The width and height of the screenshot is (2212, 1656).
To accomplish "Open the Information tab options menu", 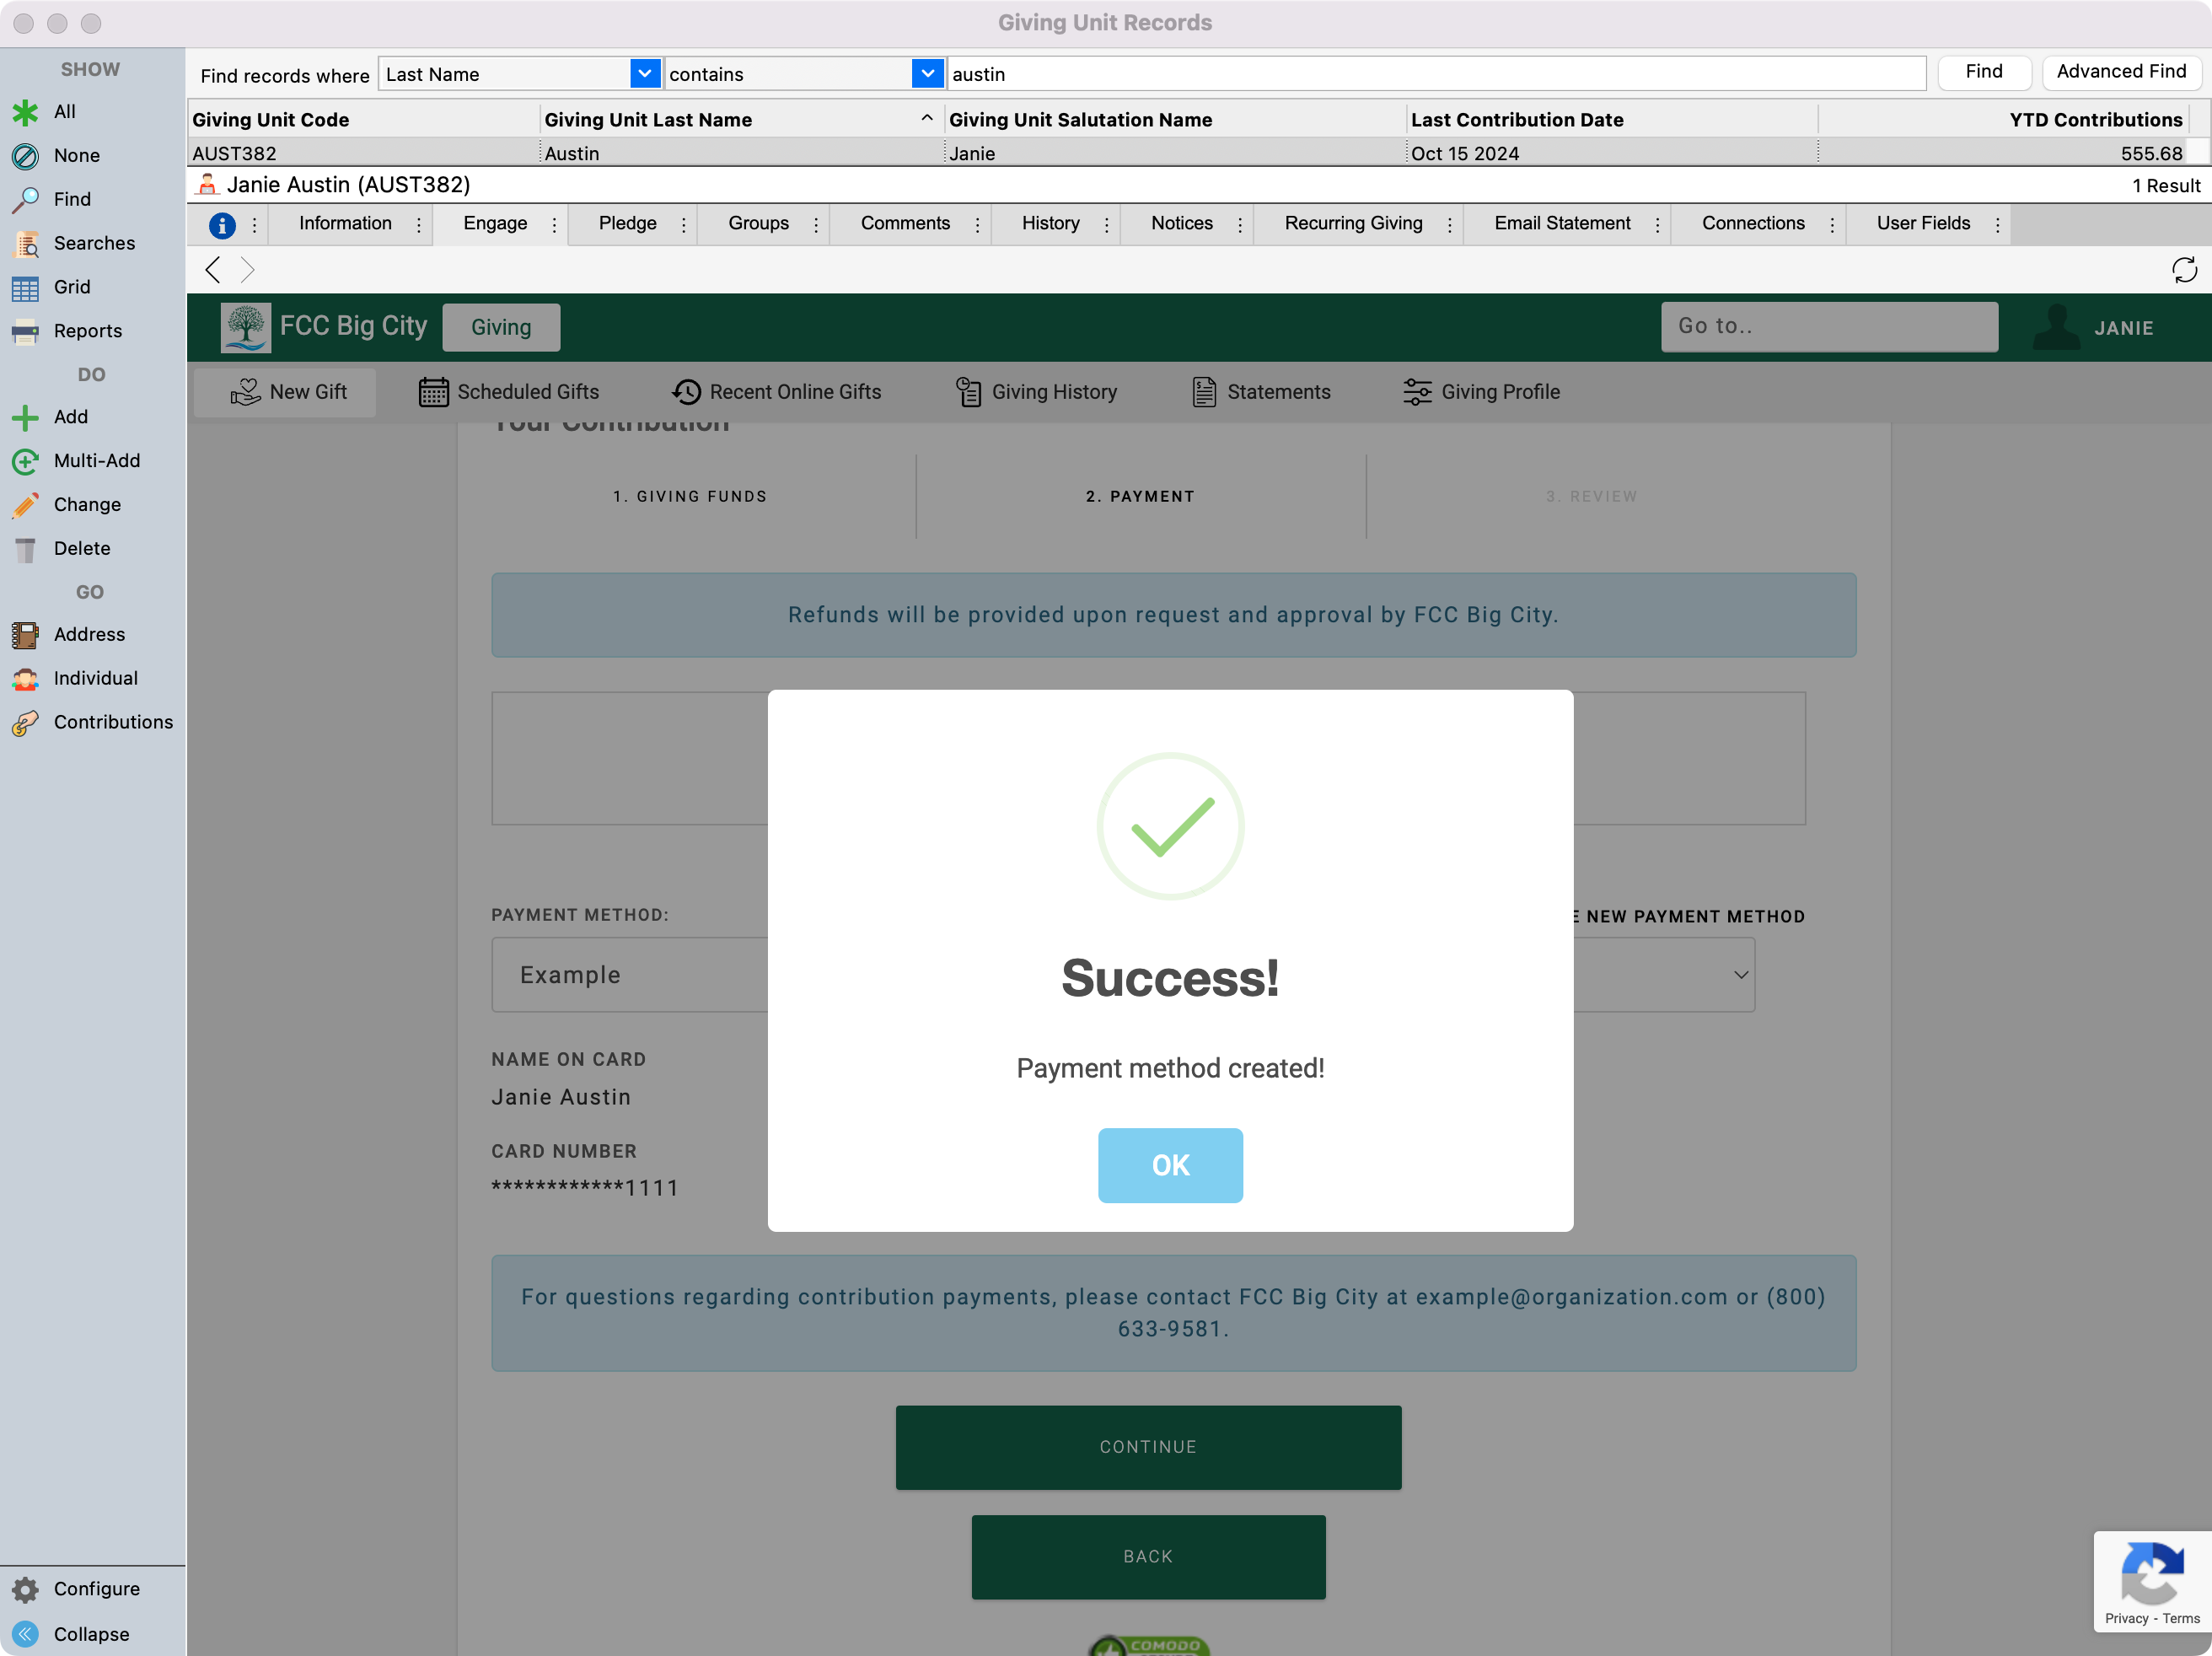I will coord(419,225).
